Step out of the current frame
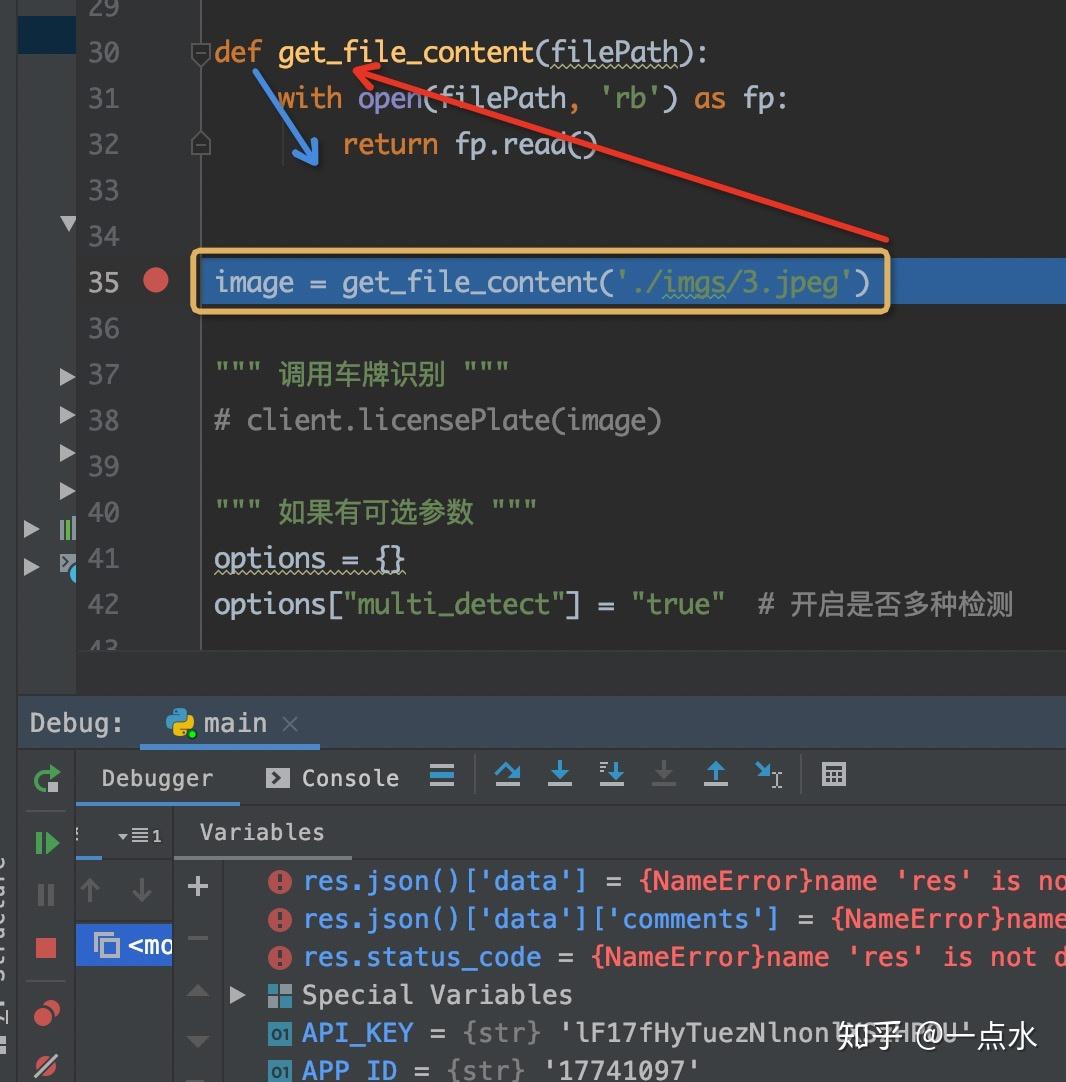 [716, 775]
